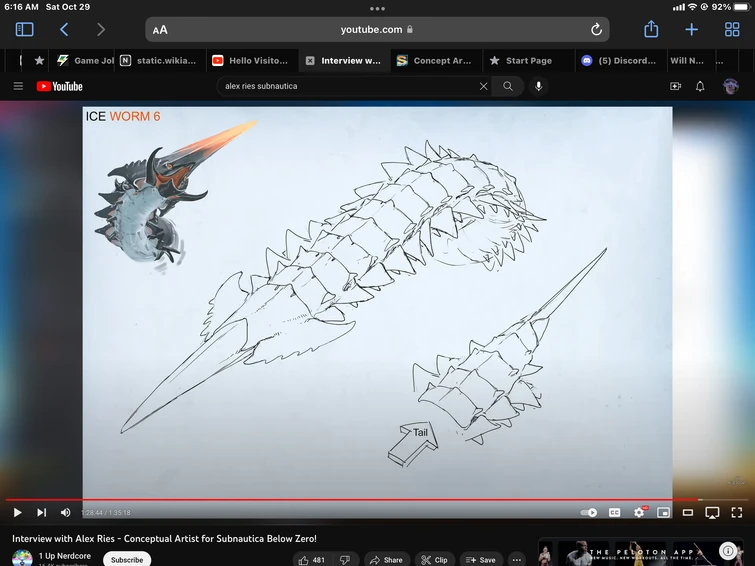Open the YouTube hamburger menu
This screenshot has width=755, height=566.
click(18, 86)
